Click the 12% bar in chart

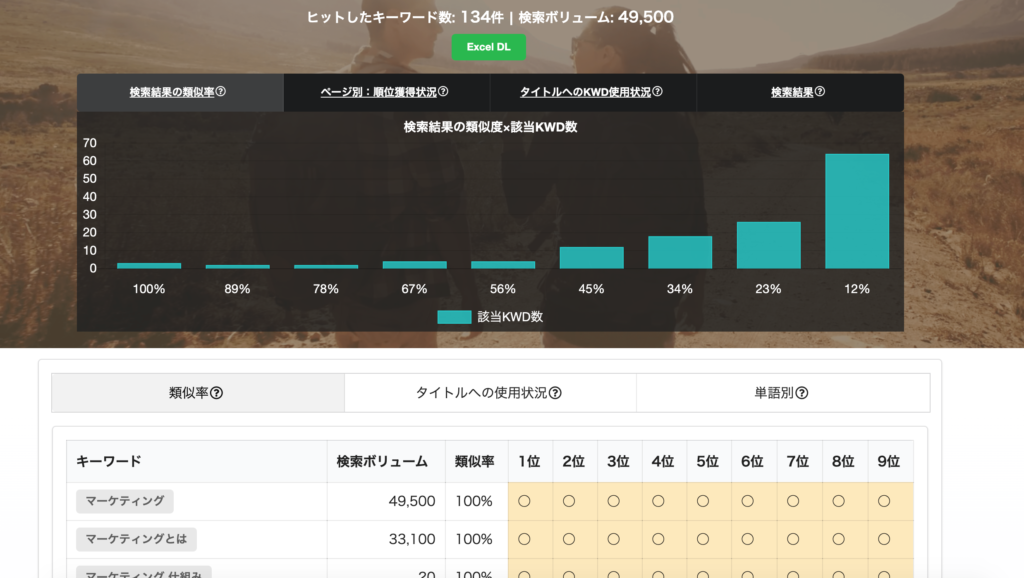[x=857, y=211]
